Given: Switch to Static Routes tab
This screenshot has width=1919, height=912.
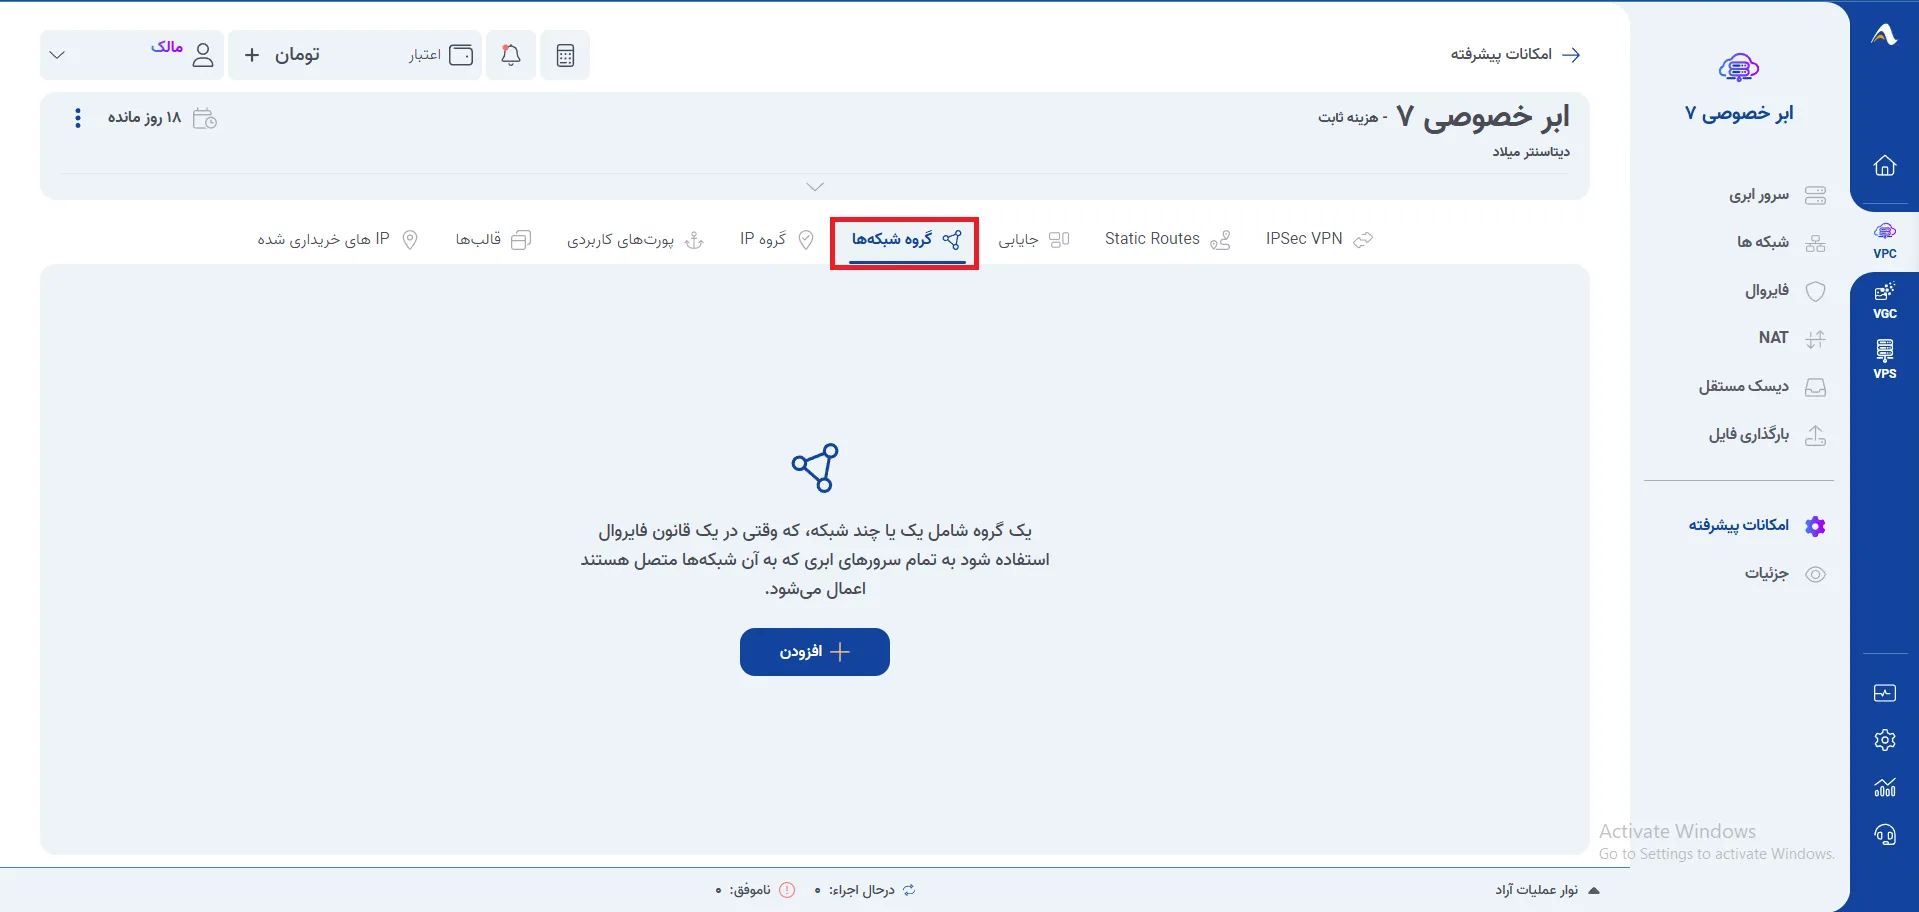Looking at the screenshot, I should (1167, 240).
